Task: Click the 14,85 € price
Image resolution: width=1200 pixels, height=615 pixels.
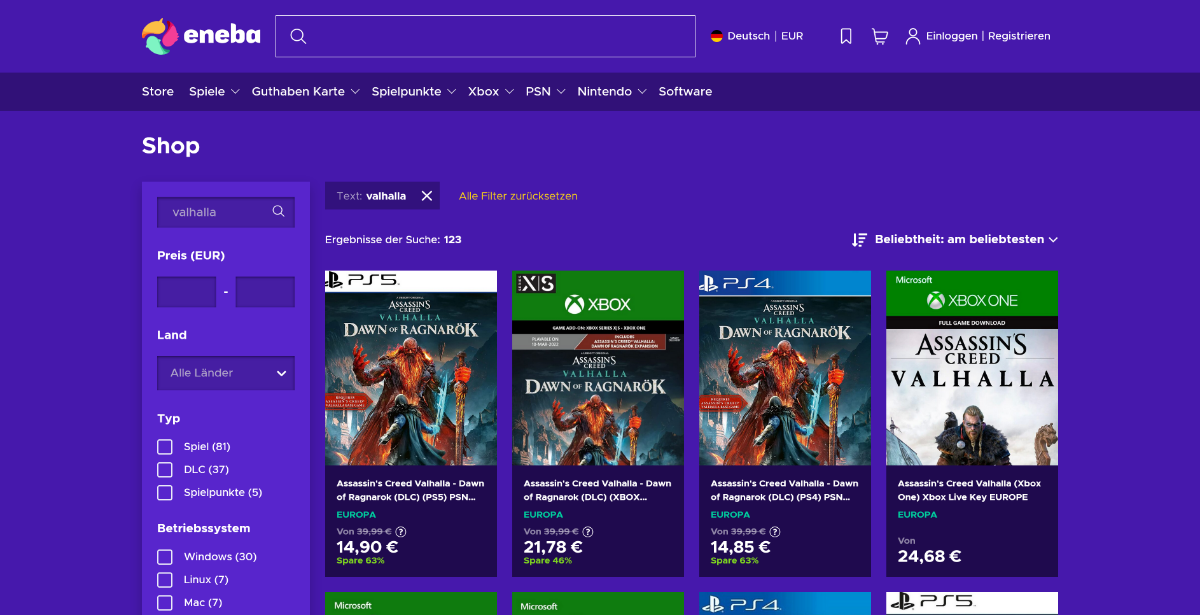Action: click(741, 547)
